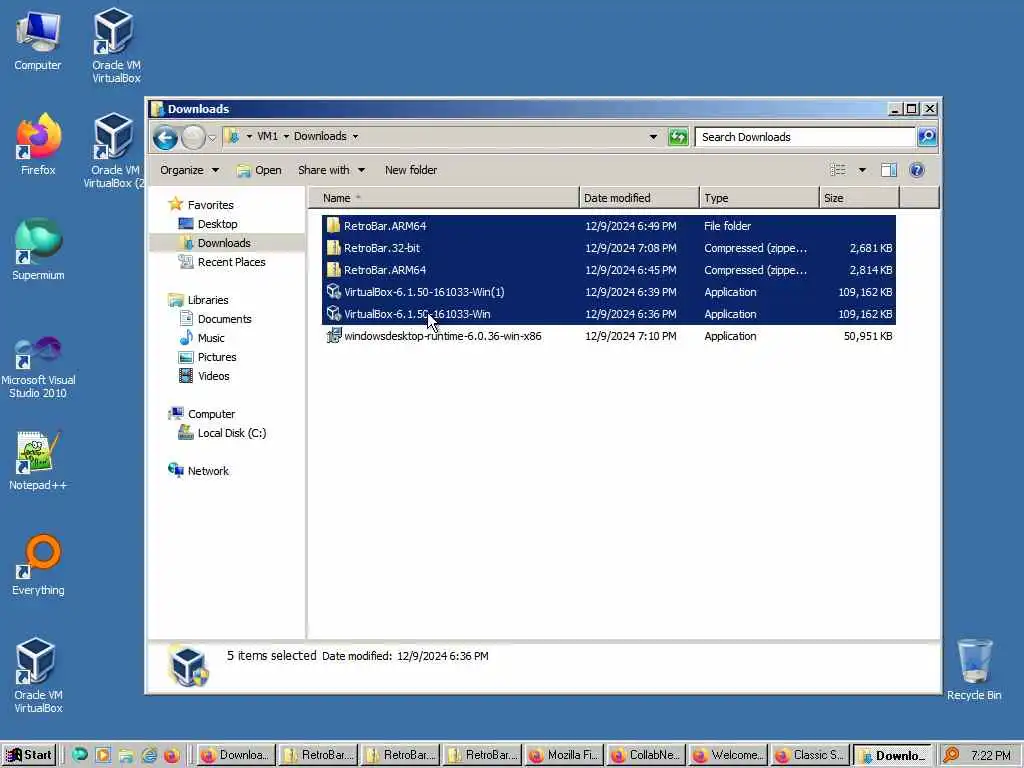
Task: Click the windowsdesktop-runtime installer icon
Action: point(334,336)
